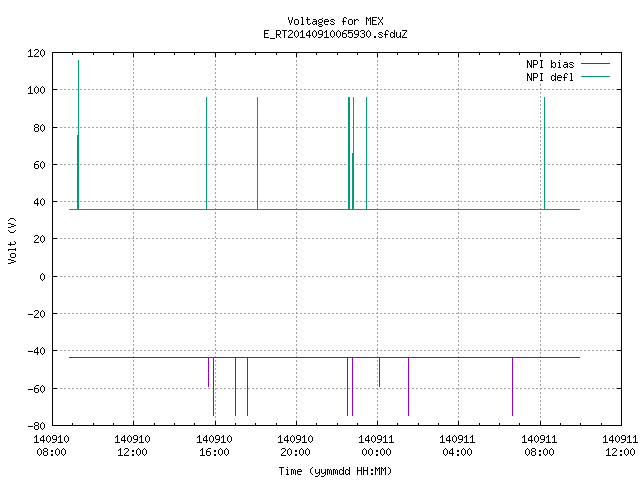Viewport: 640px width, 480px height.
Task: Click the x-axis tick label "140910 08:00"
Action: click(51, 446)
